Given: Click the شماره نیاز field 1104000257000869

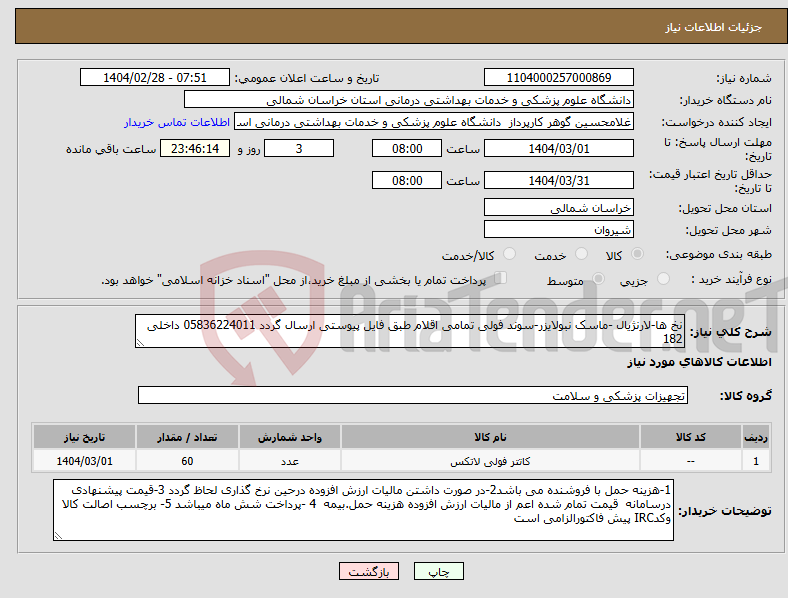Looking at the screenshot, I should [558, 78].
